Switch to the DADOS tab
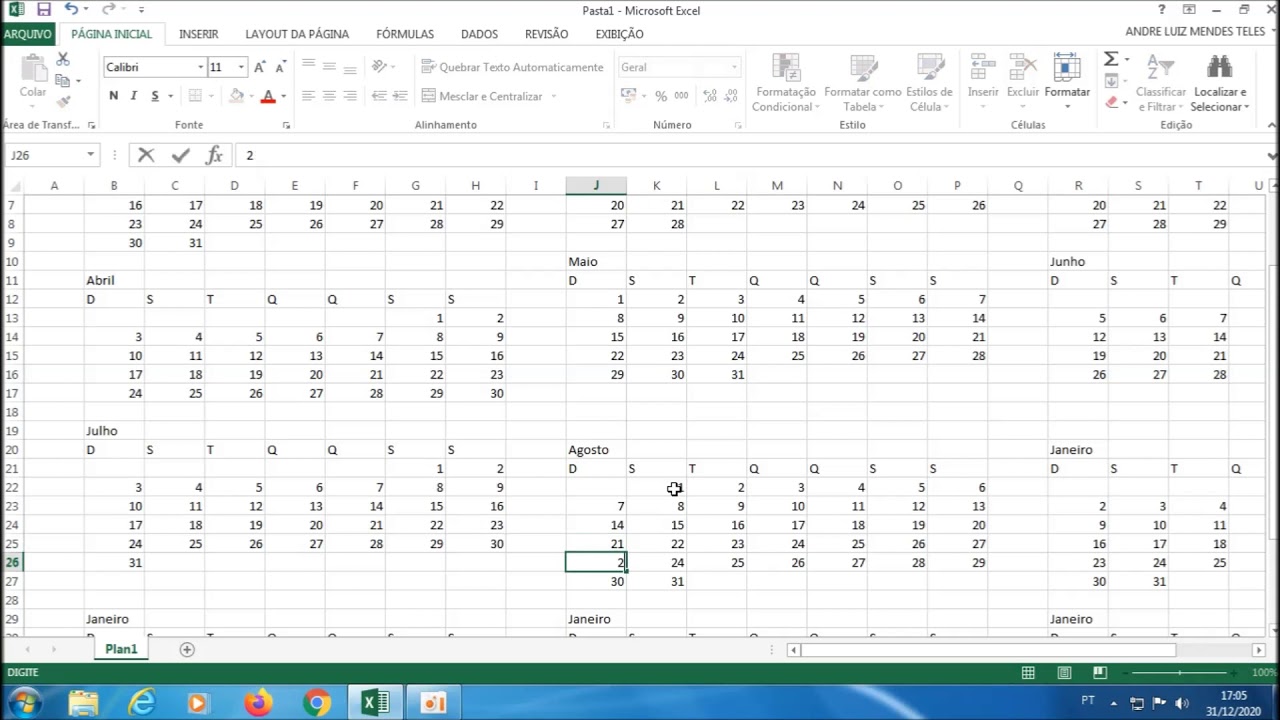 tap(479, 34)
